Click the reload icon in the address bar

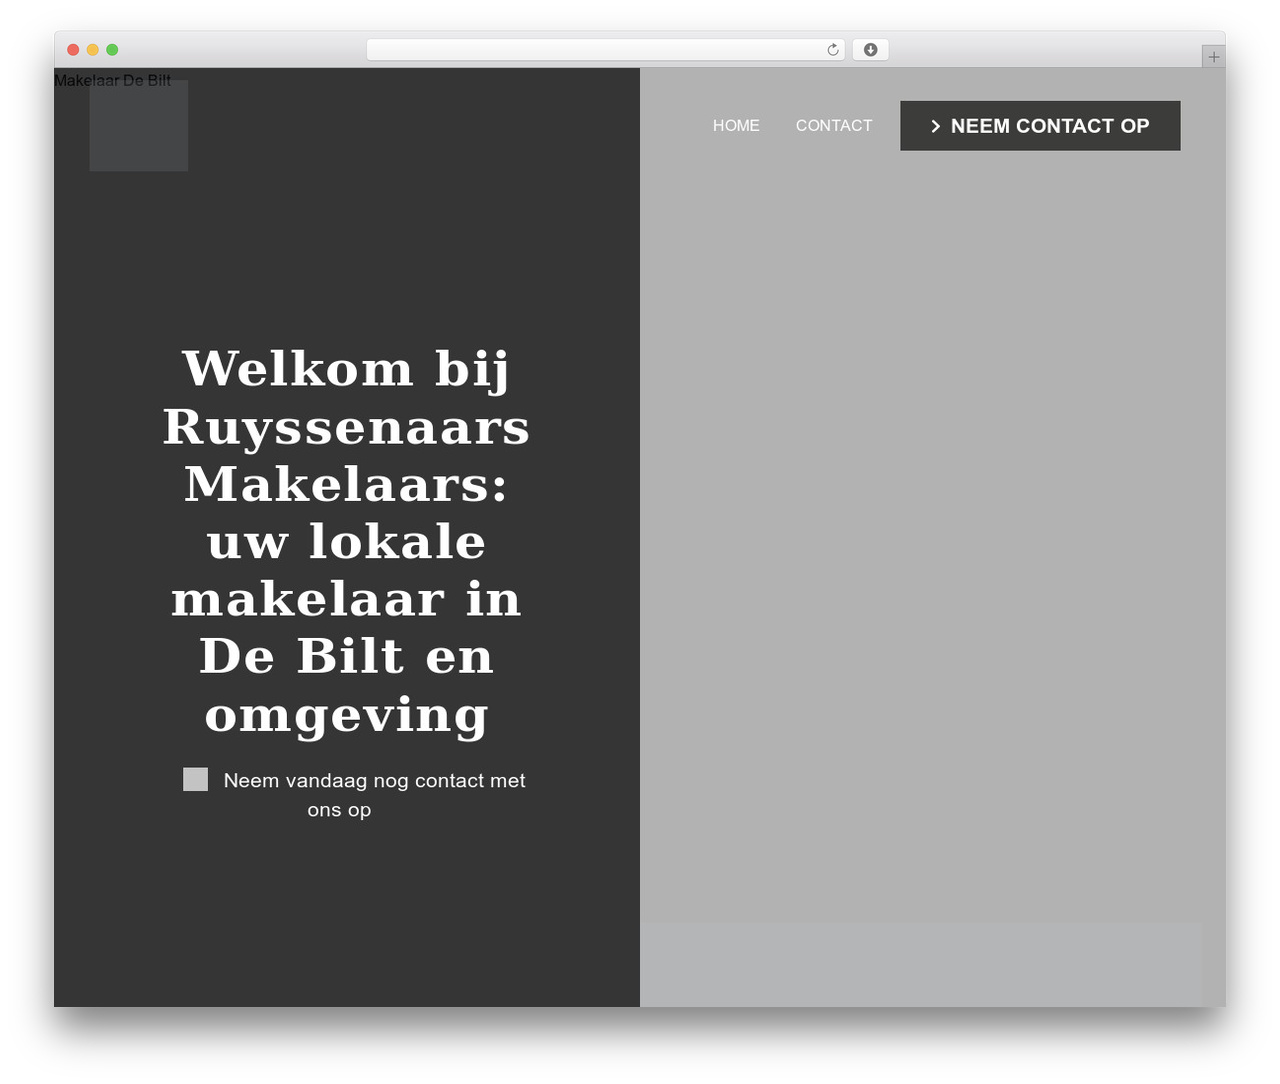coord(832,50)
